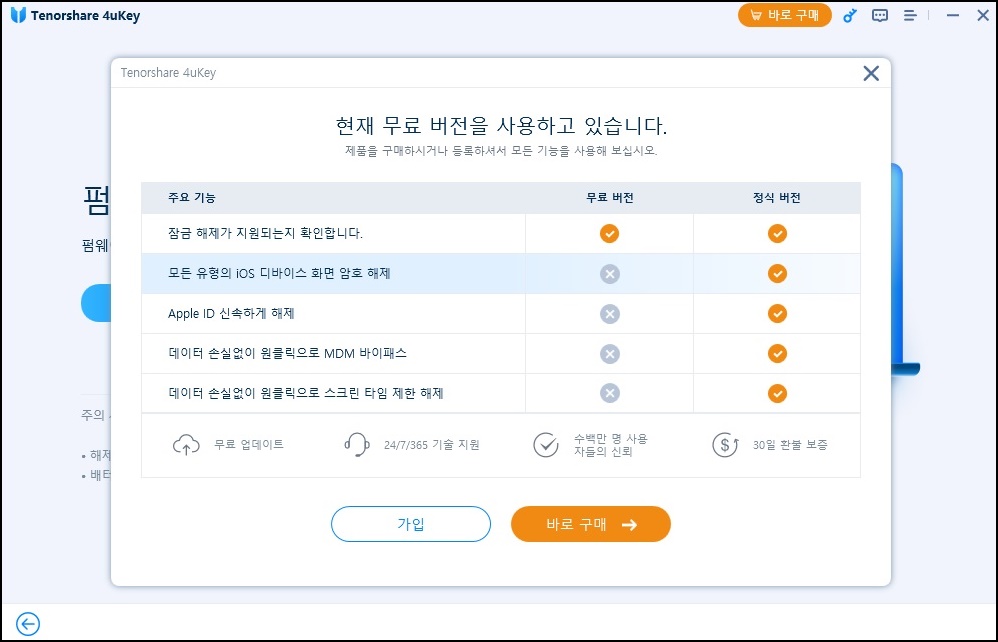998x642 pixels.
Task: Click the 정식 버전 column header
Action: [777, 198]
